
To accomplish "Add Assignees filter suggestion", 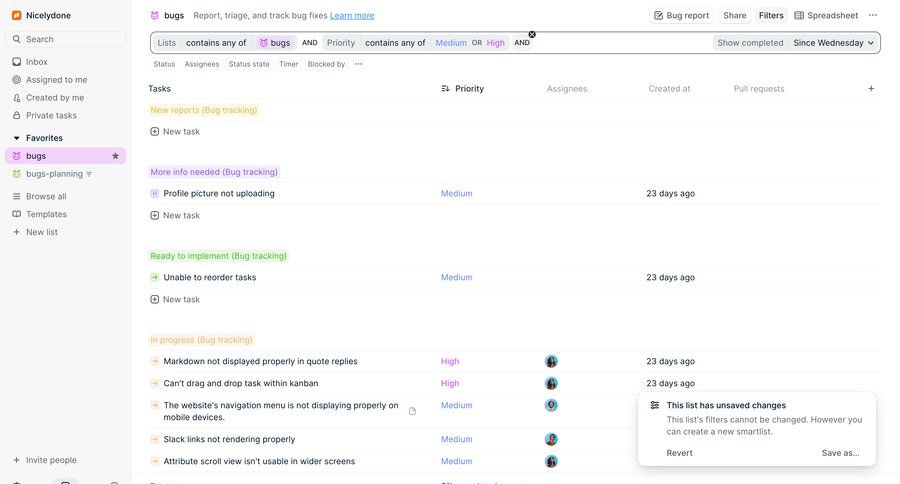I will click(x=201, y=64).
